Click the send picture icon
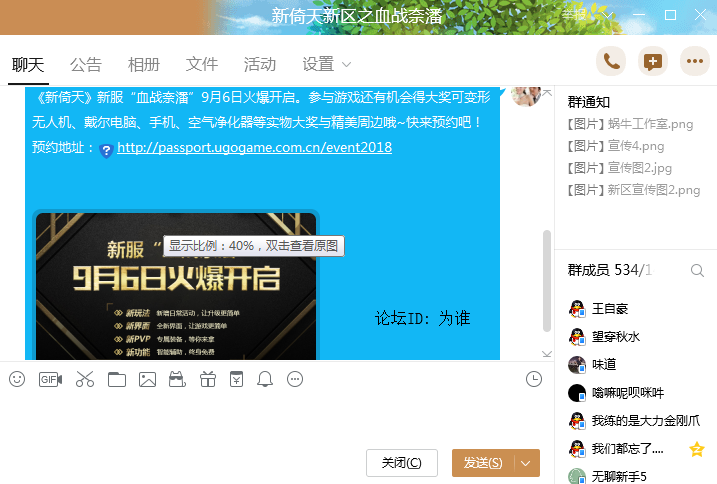This screenshot has height=484, width=717. (147, 379)
